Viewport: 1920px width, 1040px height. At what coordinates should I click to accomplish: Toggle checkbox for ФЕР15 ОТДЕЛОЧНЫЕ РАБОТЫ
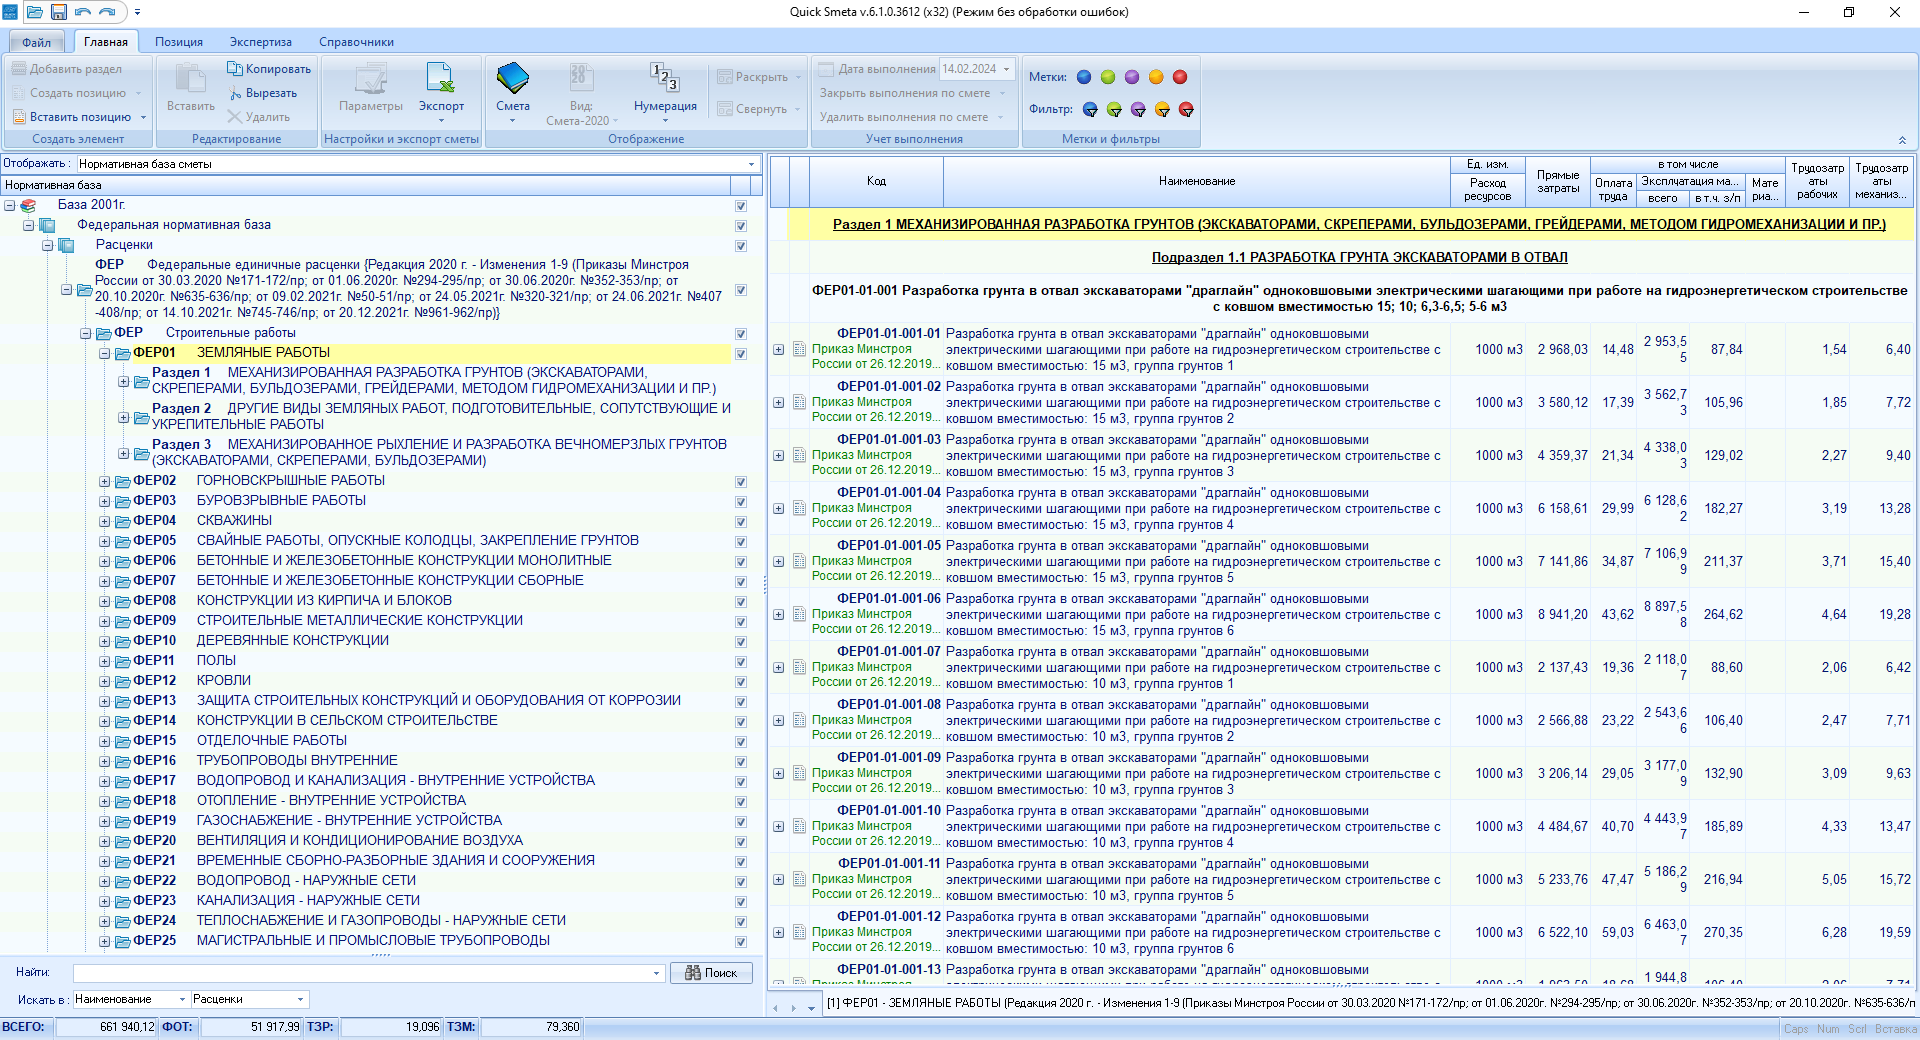click(x=741, y=742)
